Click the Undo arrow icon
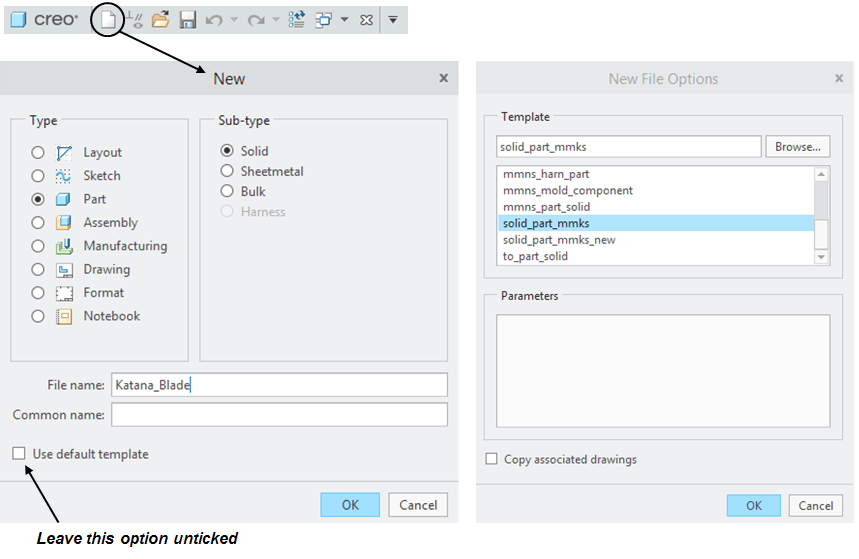The image size is (859, 559). click(213, 19)
